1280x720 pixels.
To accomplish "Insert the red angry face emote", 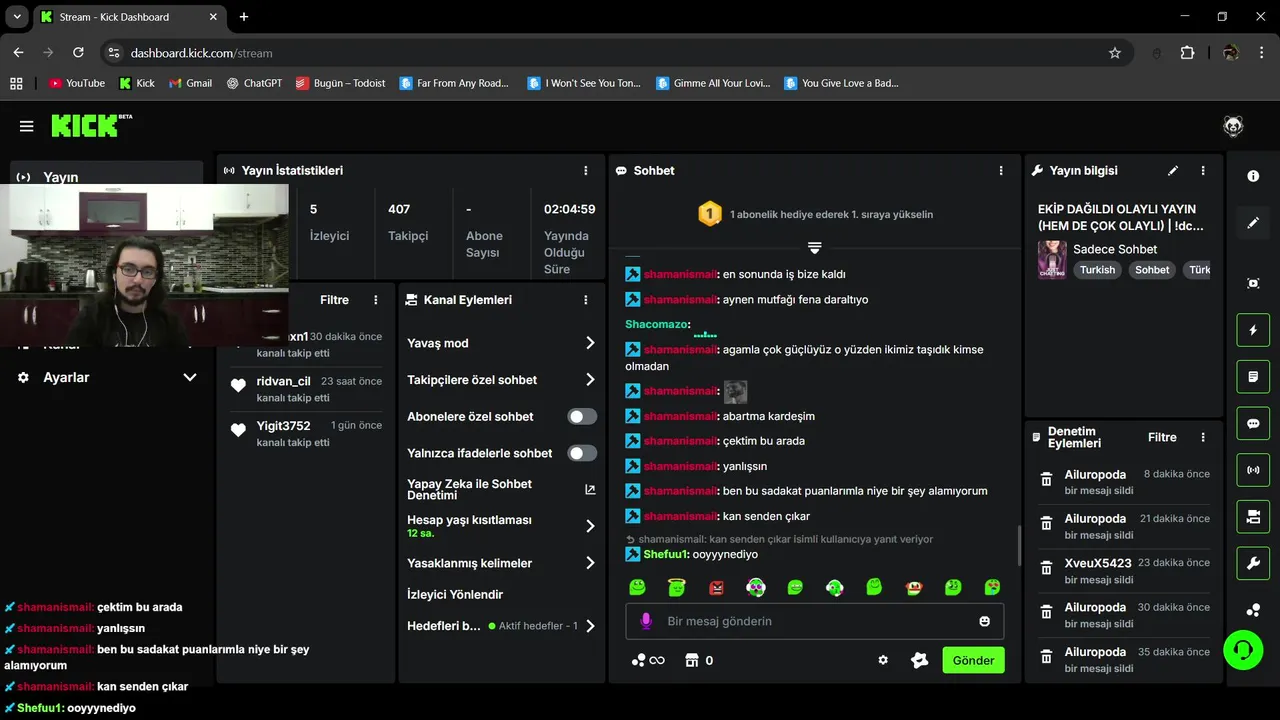I will point(717,587).
